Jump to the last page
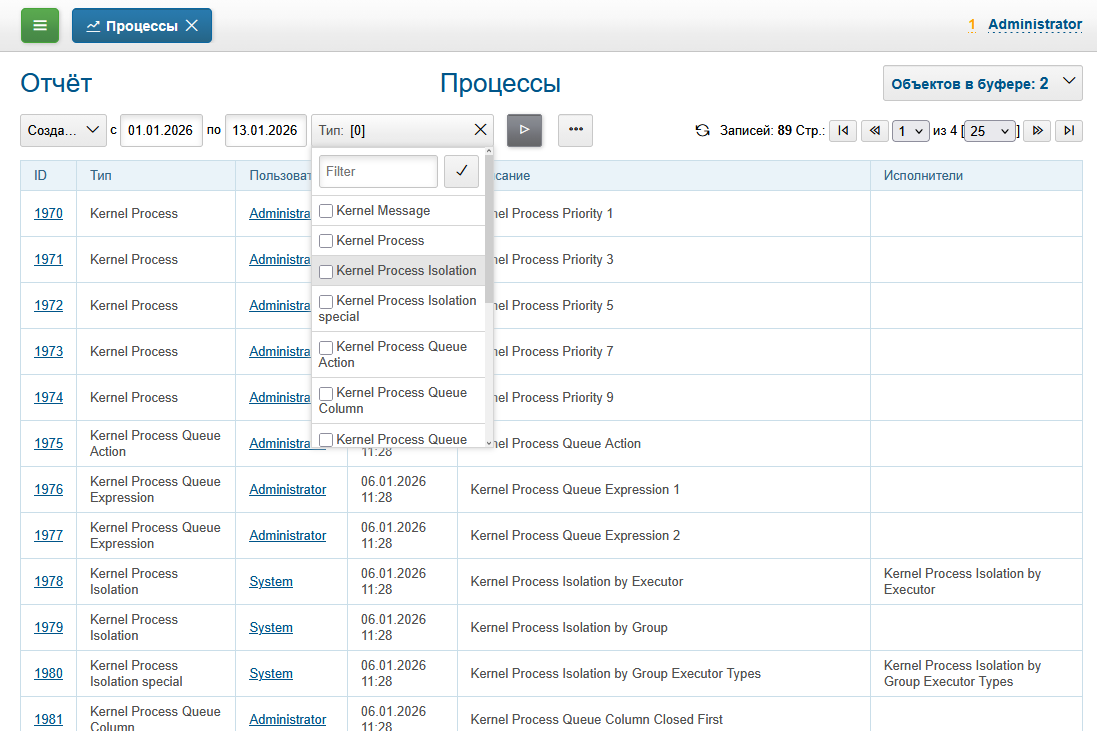This screenshot has width=1097, height=731. click(1069, 131)
